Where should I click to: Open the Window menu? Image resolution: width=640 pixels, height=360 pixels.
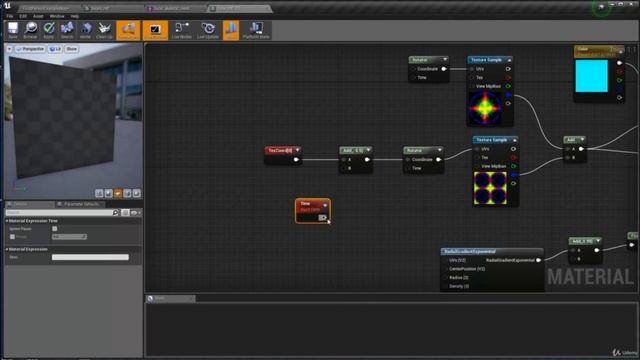coord(57,16)
